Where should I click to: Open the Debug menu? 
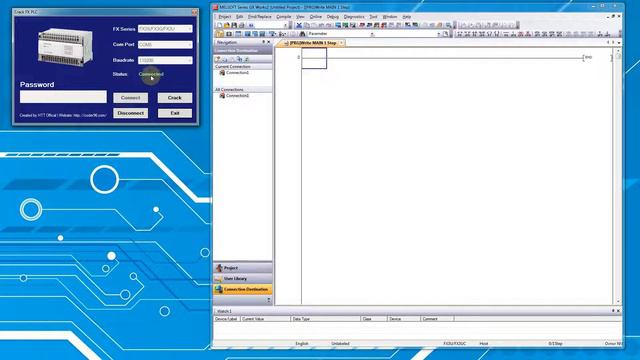[x=333, y=17]
